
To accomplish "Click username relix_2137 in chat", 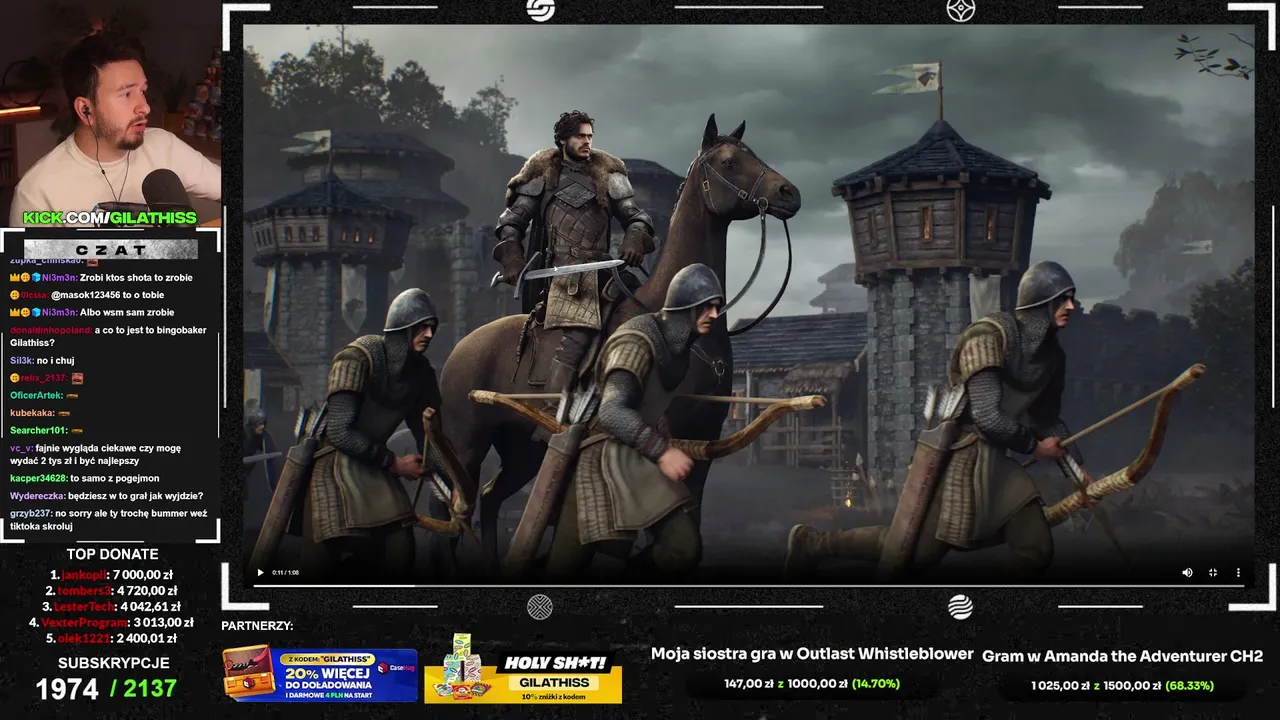I will click(44, 378).
